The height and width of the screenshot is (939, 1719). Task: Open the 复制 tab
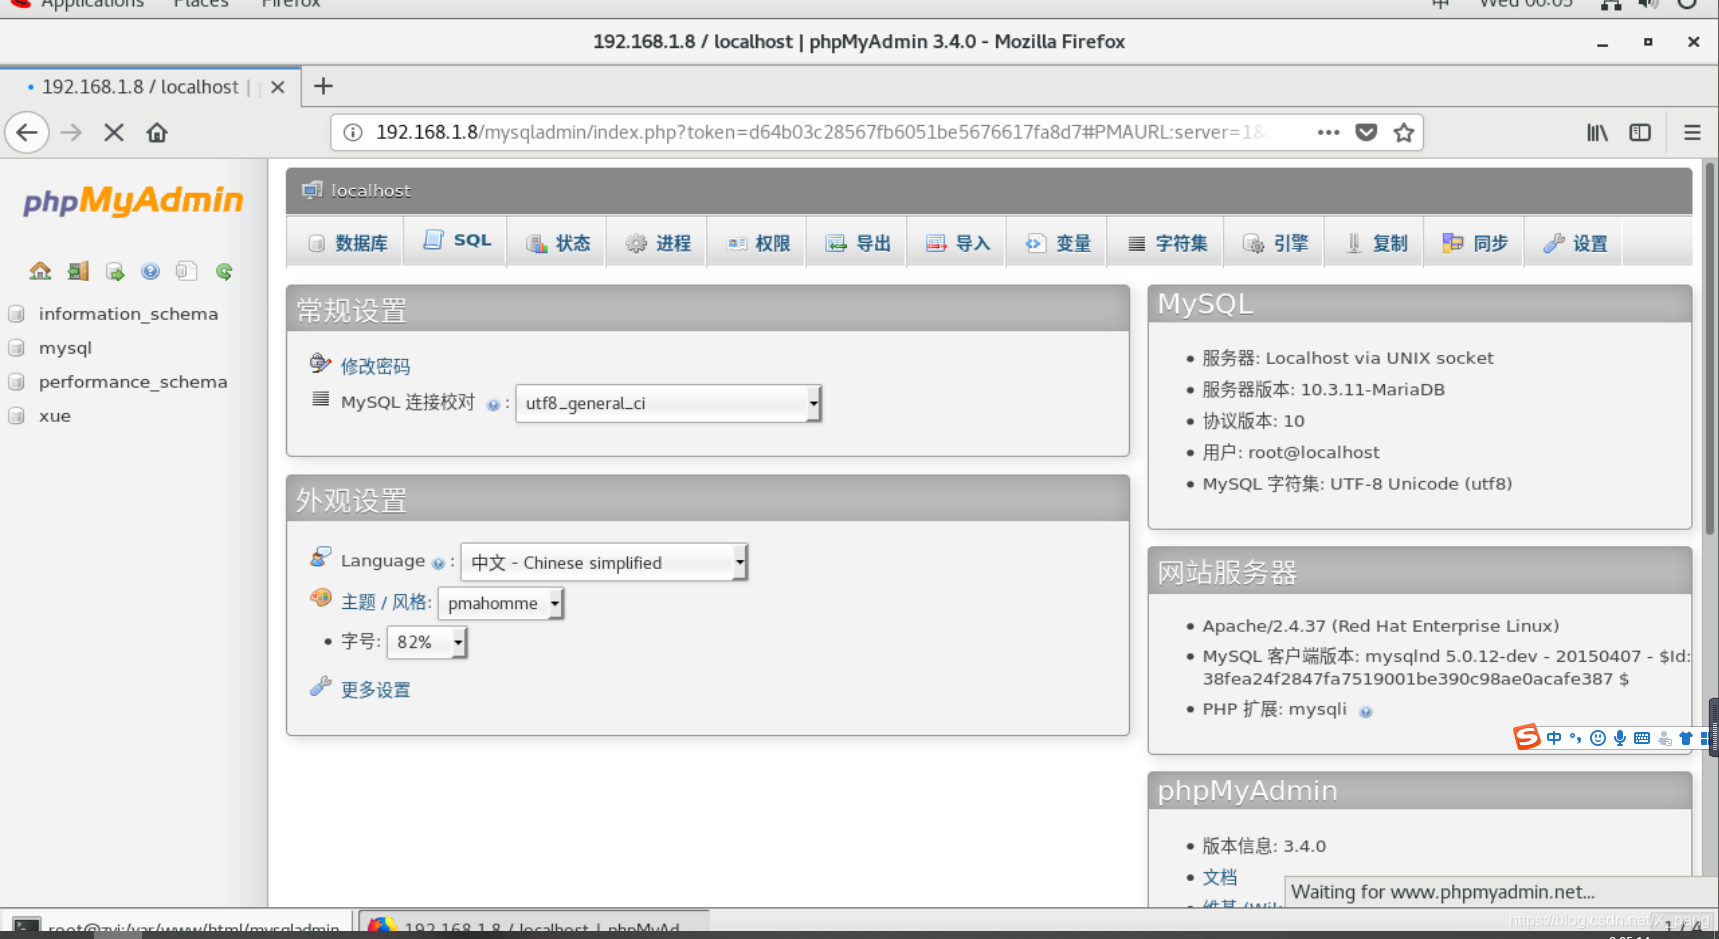(x=1375, y=243)
